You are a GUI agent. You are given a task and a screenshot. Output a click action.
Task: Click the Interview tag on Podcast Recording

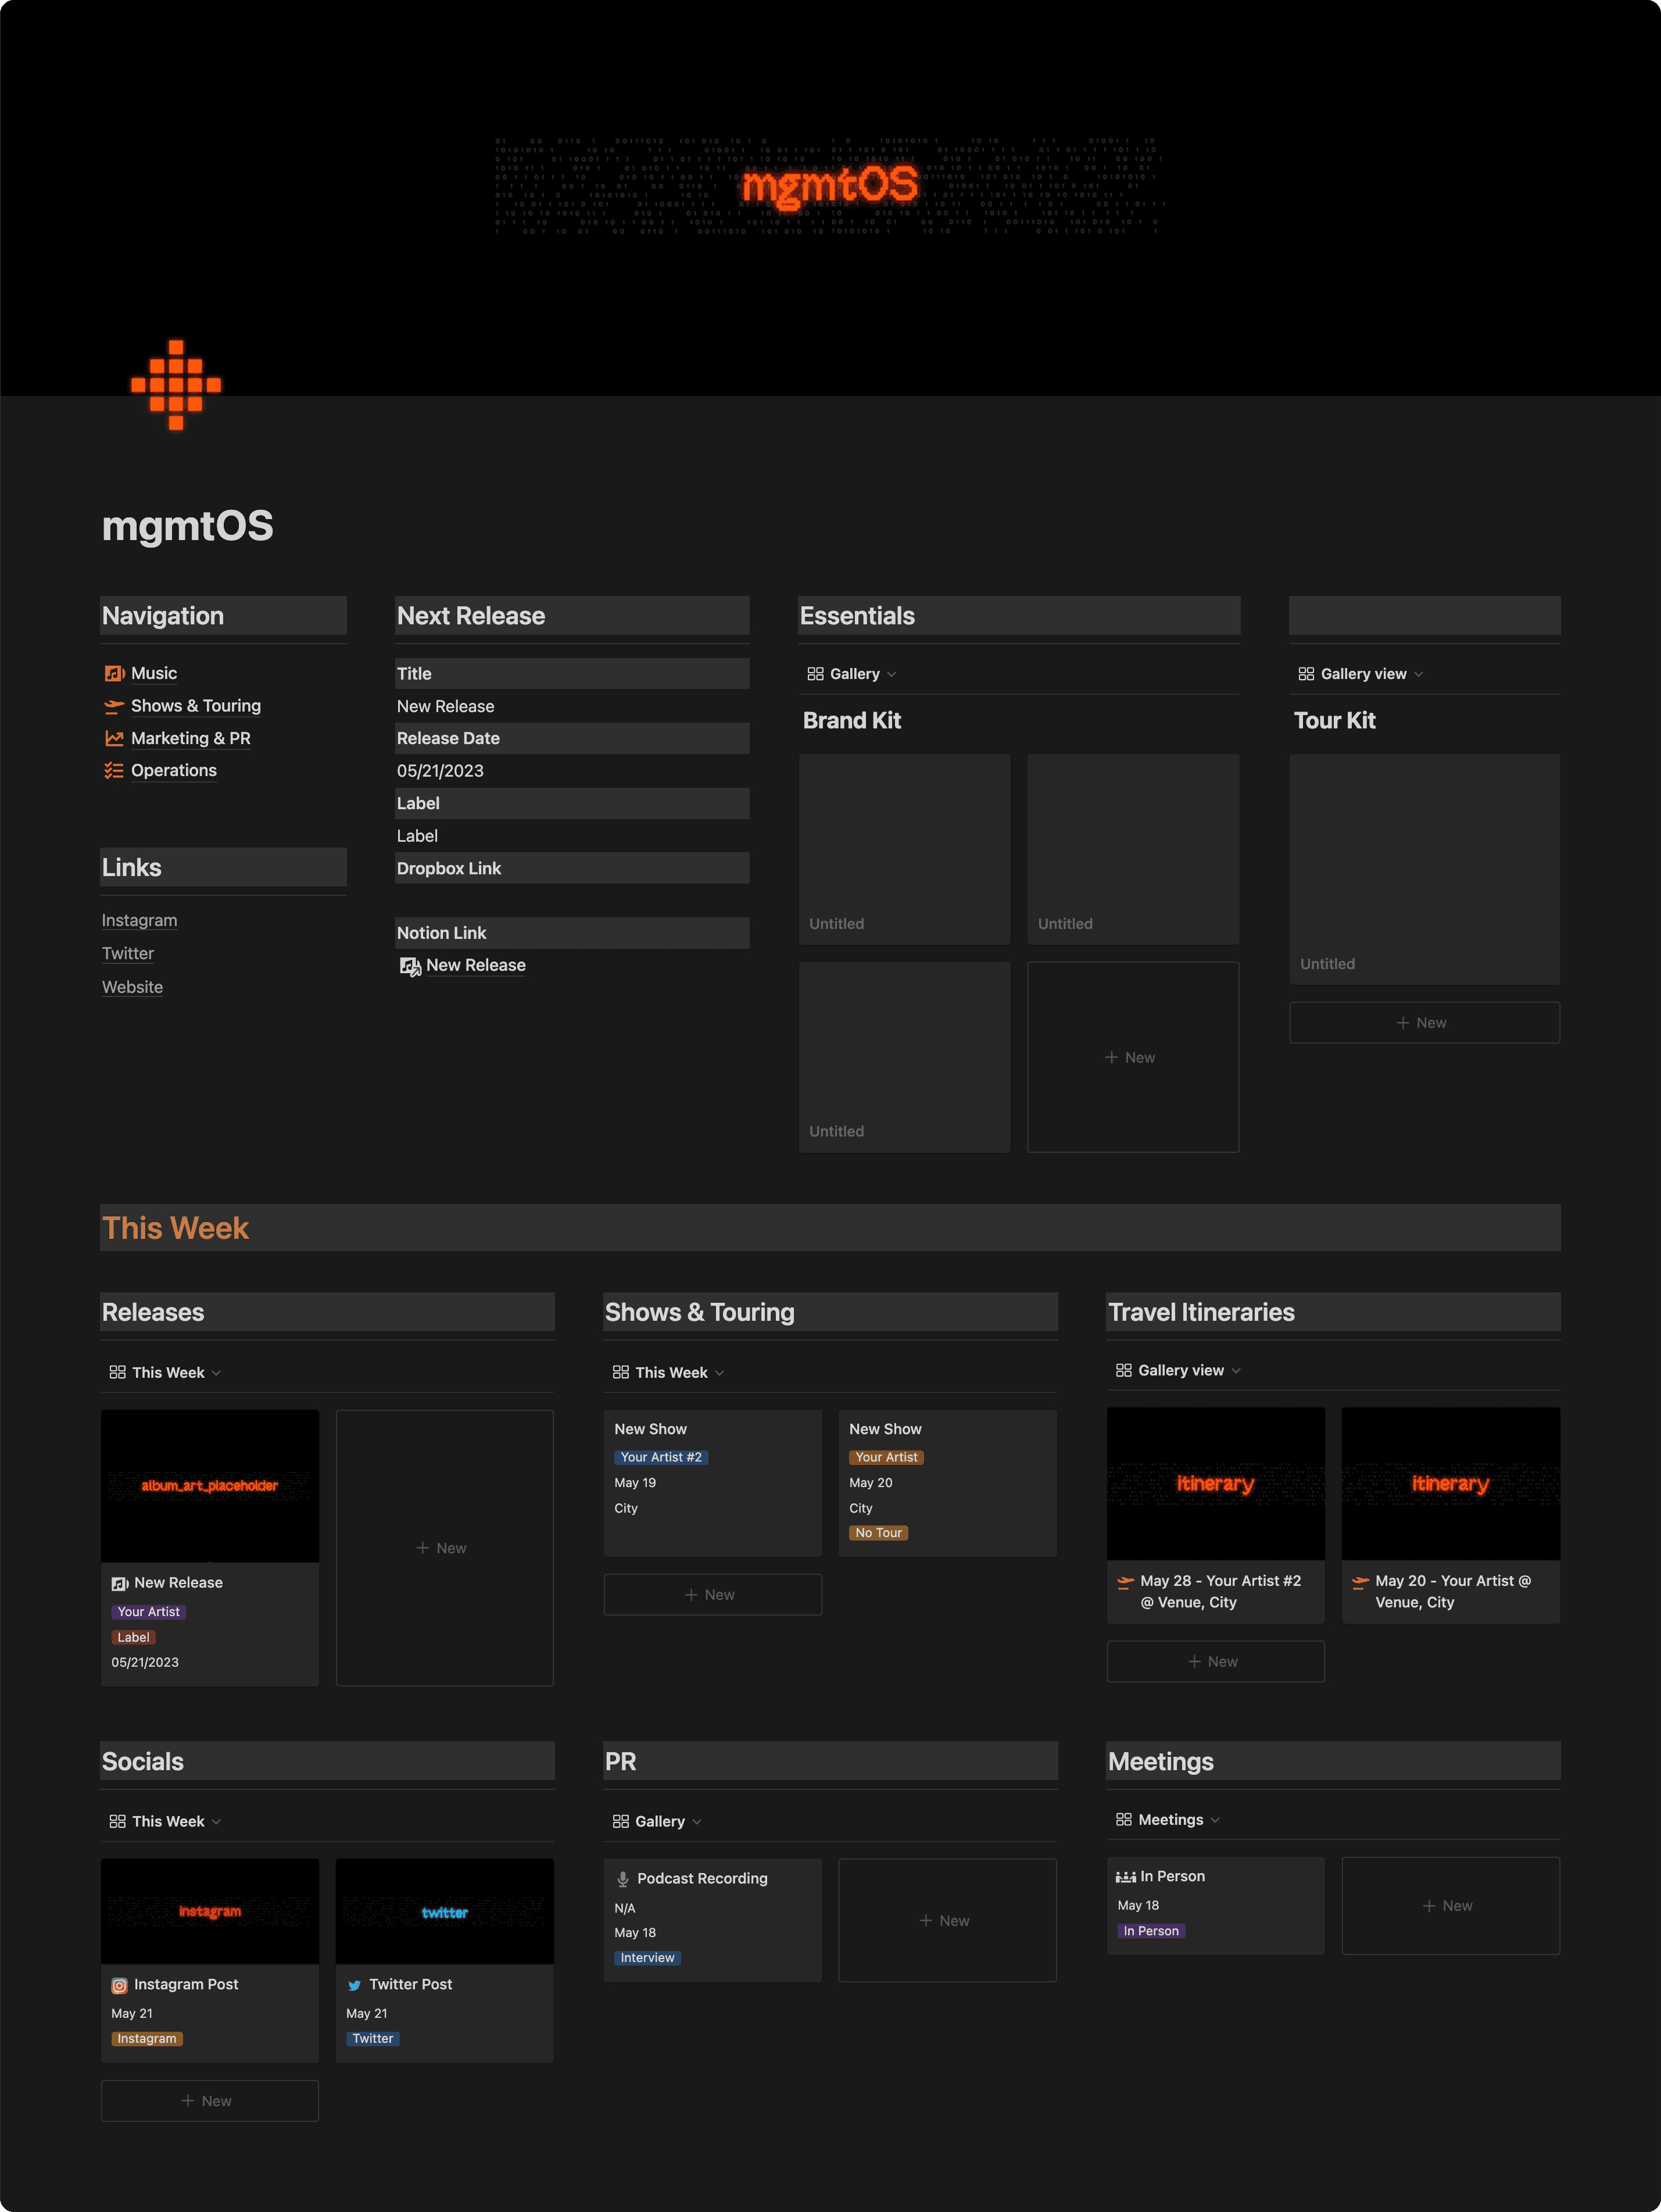click(647, 1958)
